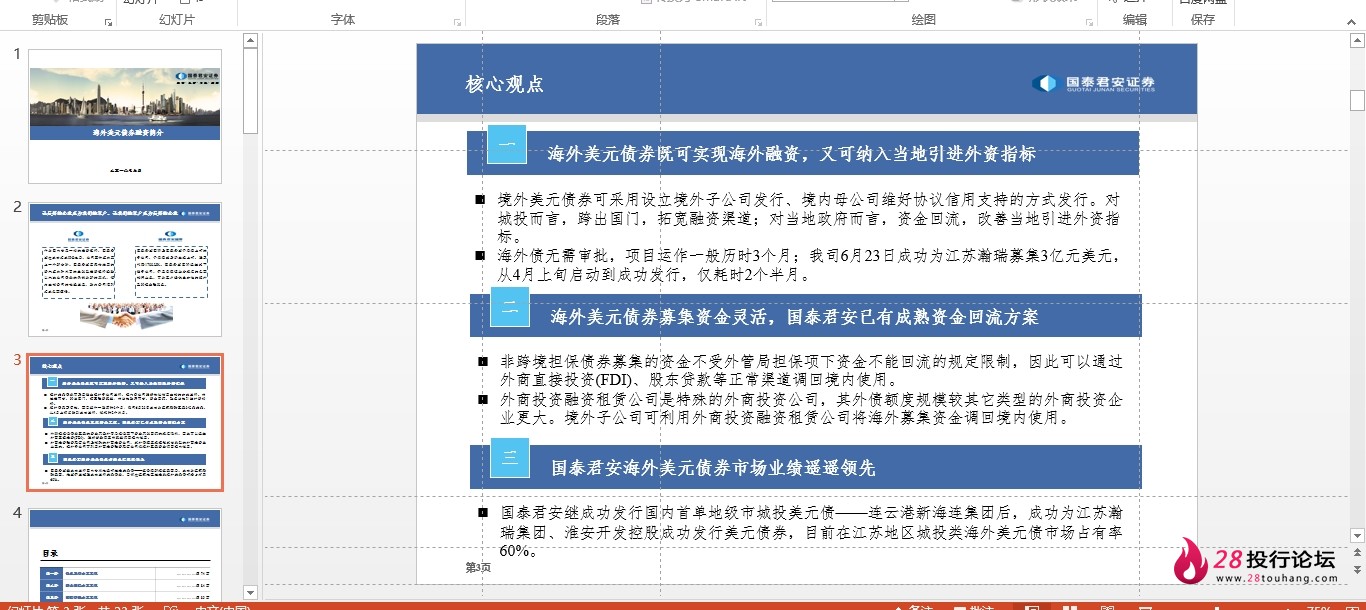Screen dimensions: 1366x610
Task: Open the 段落 group dialog launcher
Action: 757,21
